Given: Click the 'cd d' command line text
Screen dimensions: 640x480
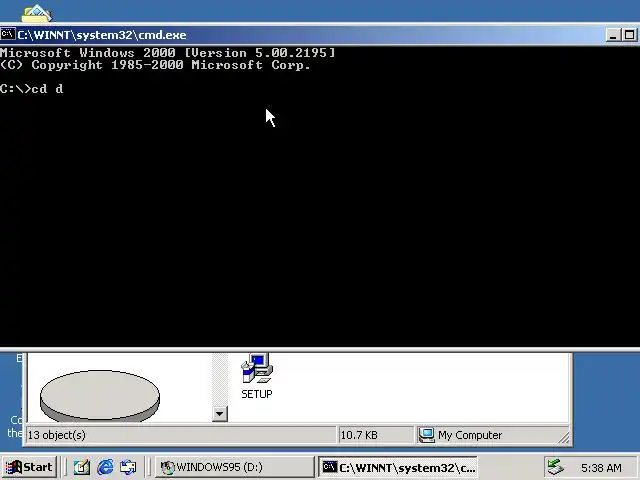Looking at the screenshot, I should pyautogui.click(x=47, y=89).
